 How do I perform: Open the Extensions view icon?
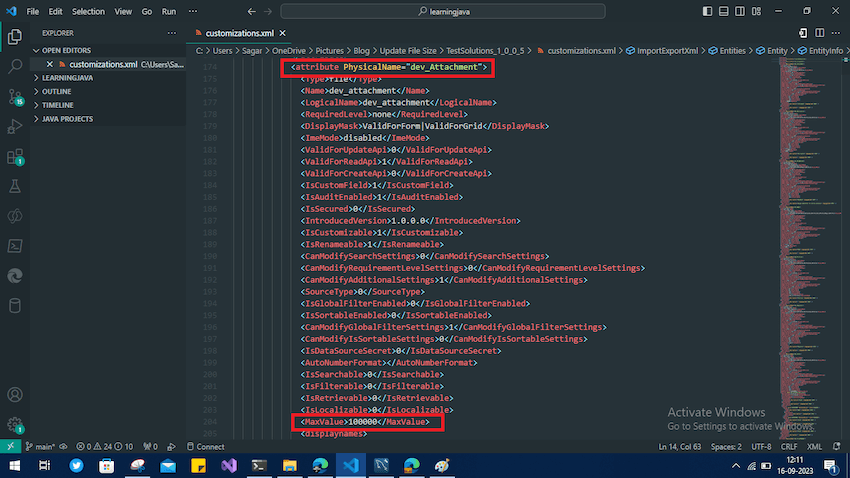tap(15, 157)
